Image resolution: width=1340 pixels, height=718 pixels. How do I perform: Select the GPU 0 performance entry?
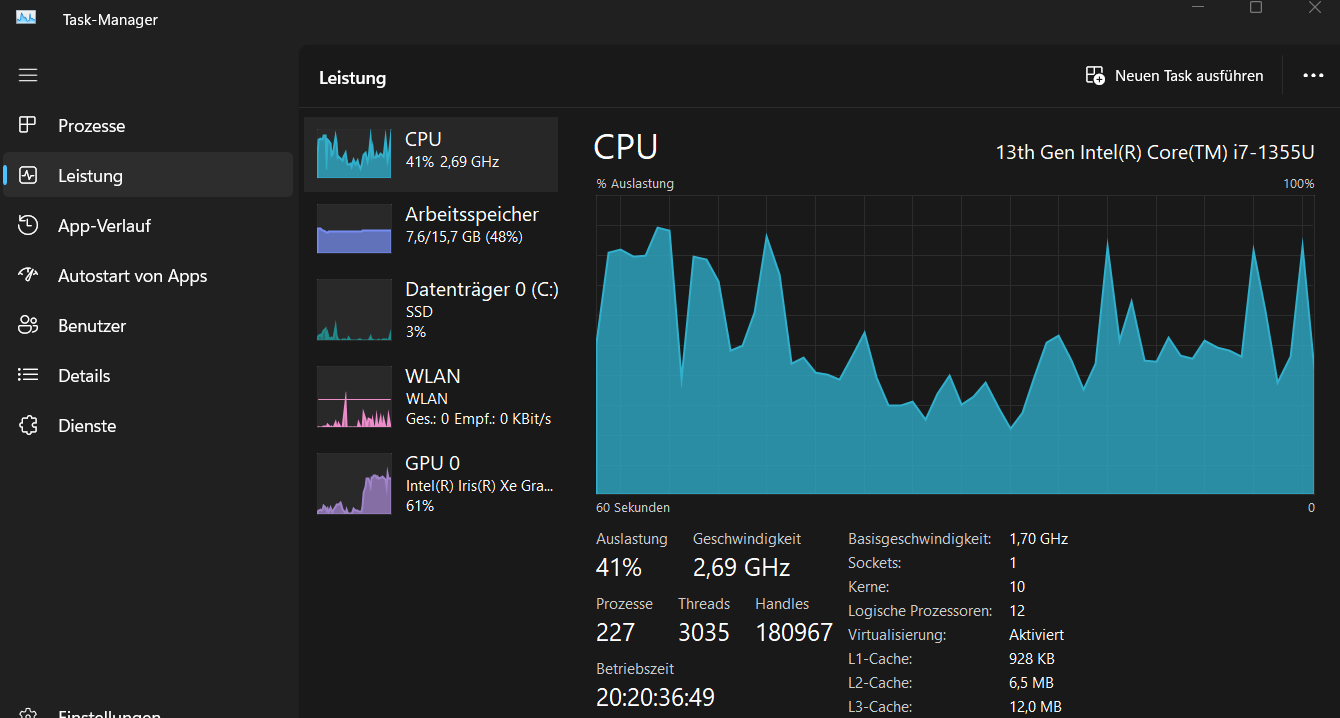(x=431, y=483)
